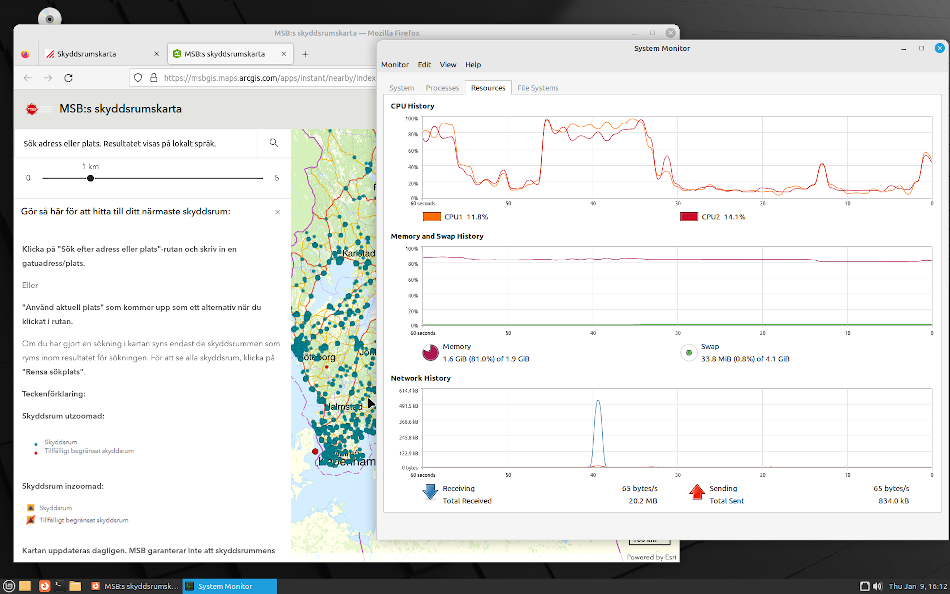Click the 1 km distance slider handle

(90, 178)
